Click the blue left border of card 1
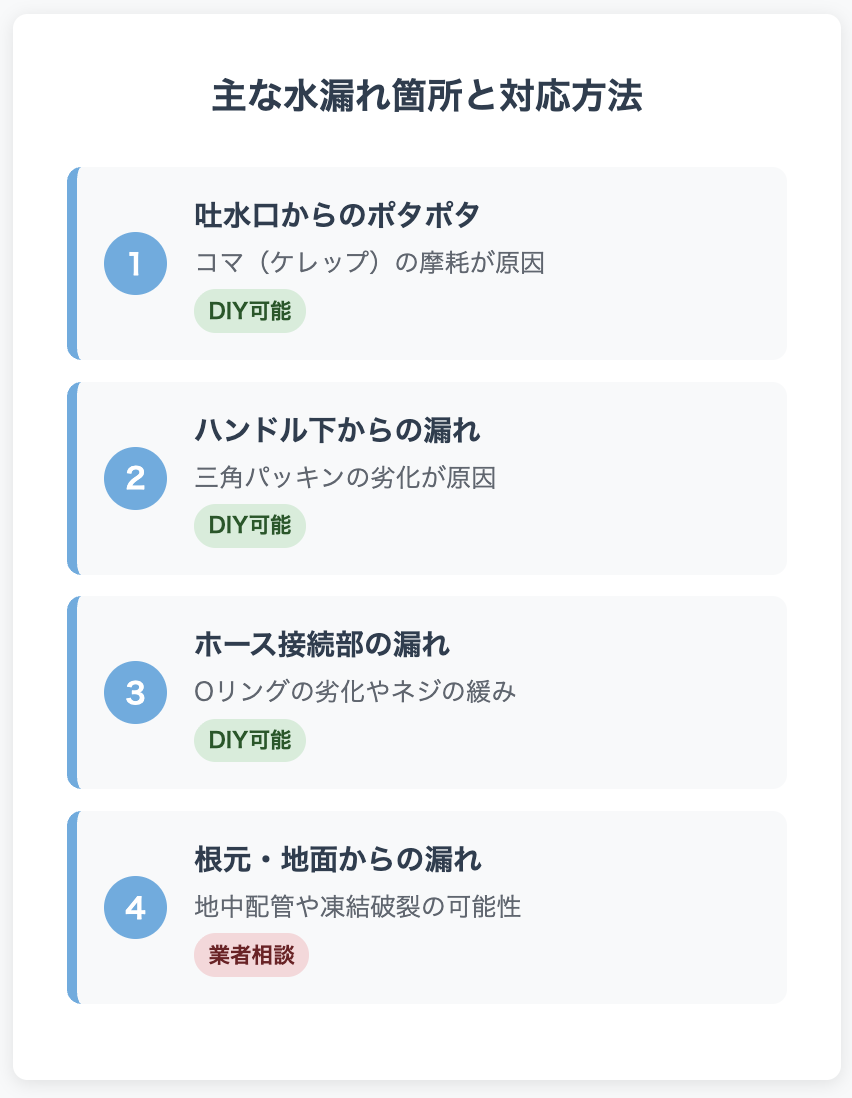852x1098 pixels. tap(71, 263)
